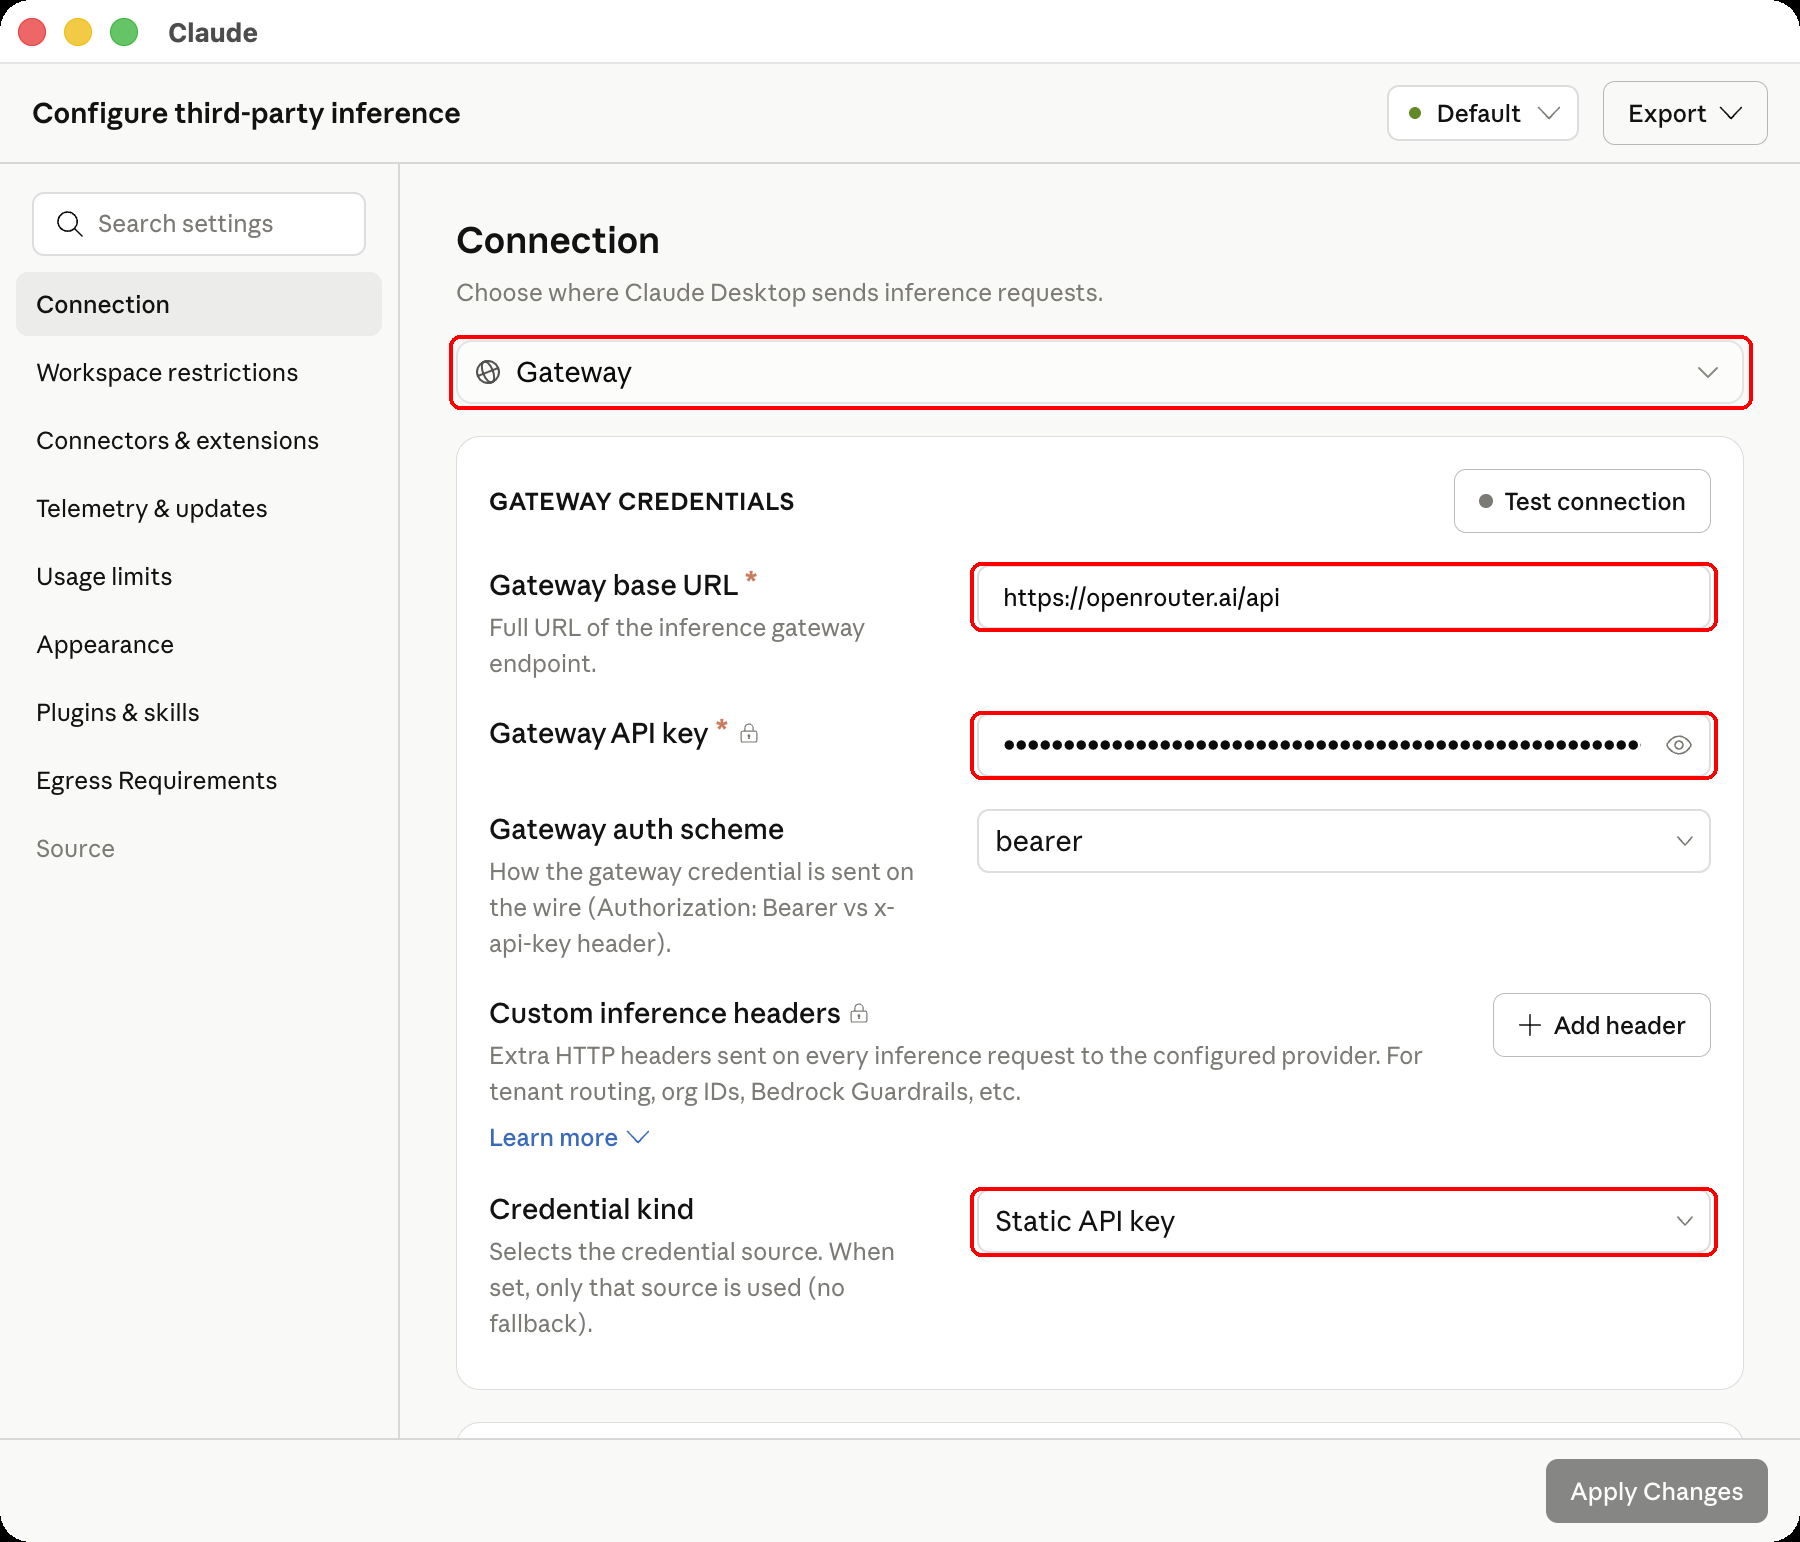
Task: Expand the Learn more section
Action: click(569, 1138)
